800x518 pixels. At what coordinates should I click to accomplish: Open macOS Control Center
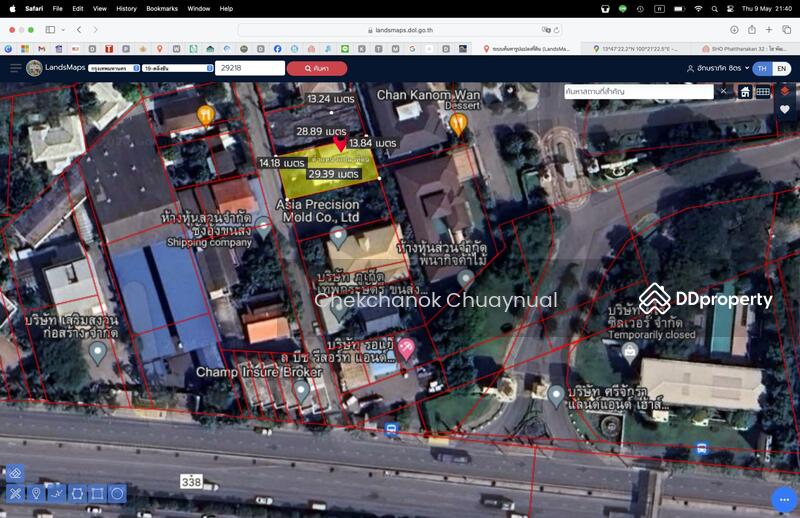click(x=731, y=9)
